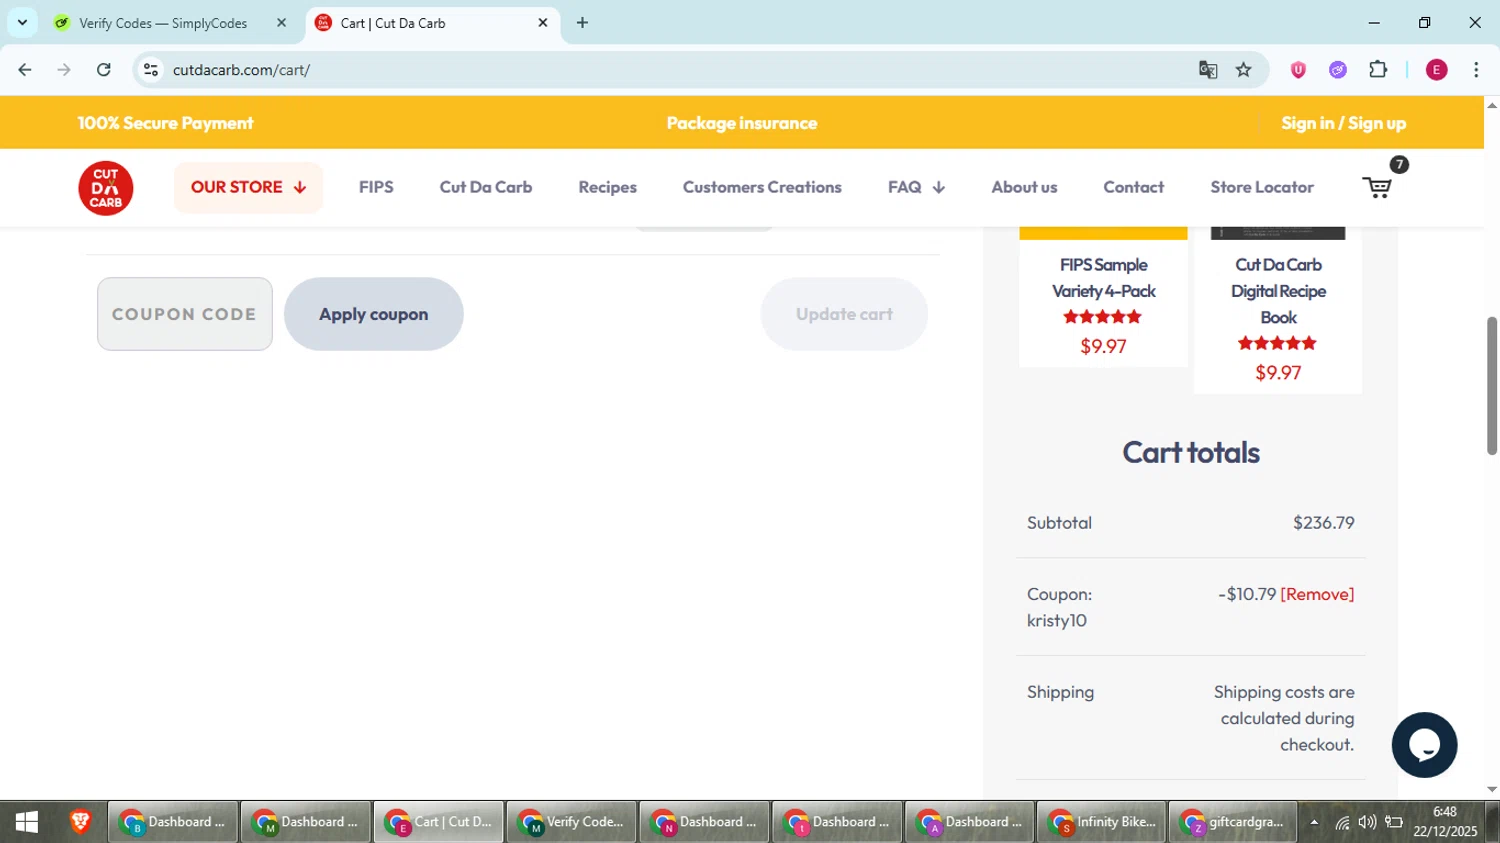Click the address bar URL
This screenshot has height=843, width=1500.
coord(241,70)
